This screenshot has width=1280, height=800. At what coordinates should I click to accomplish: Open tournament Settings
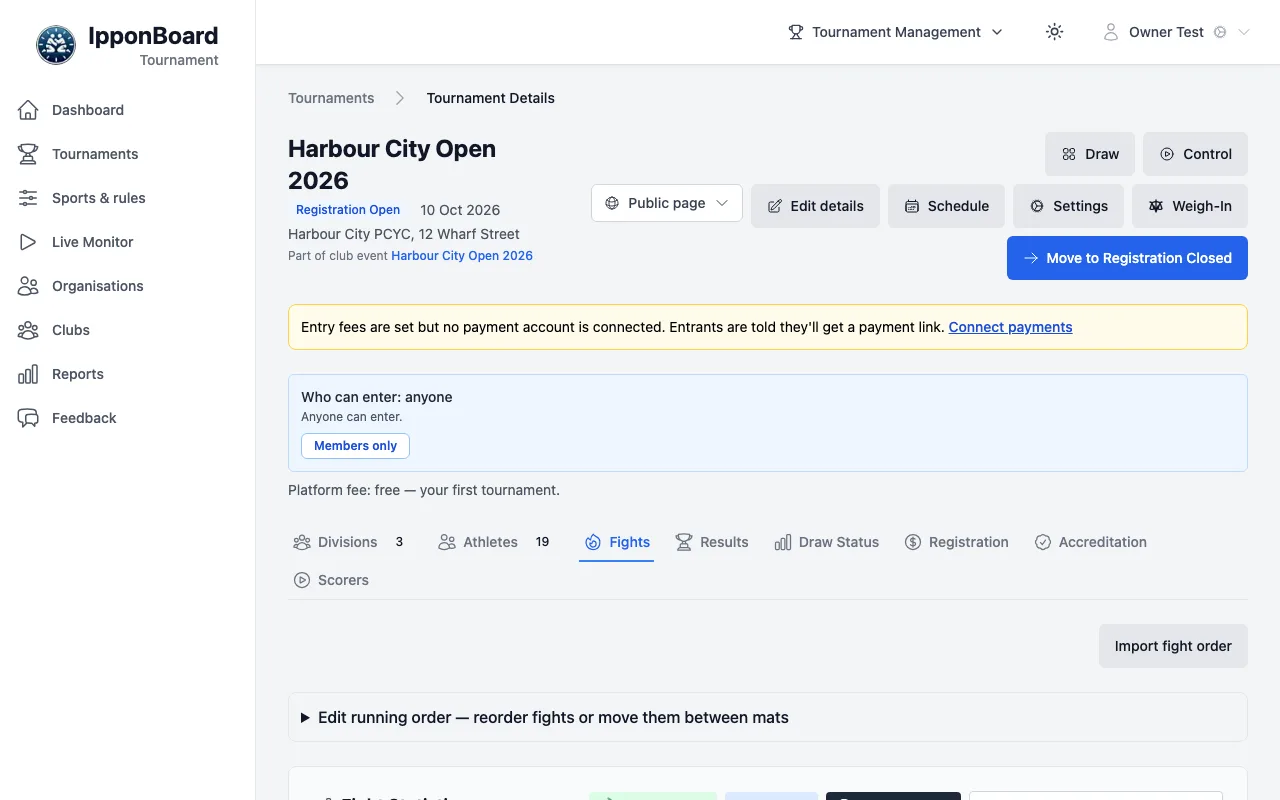coord(1068,206)
